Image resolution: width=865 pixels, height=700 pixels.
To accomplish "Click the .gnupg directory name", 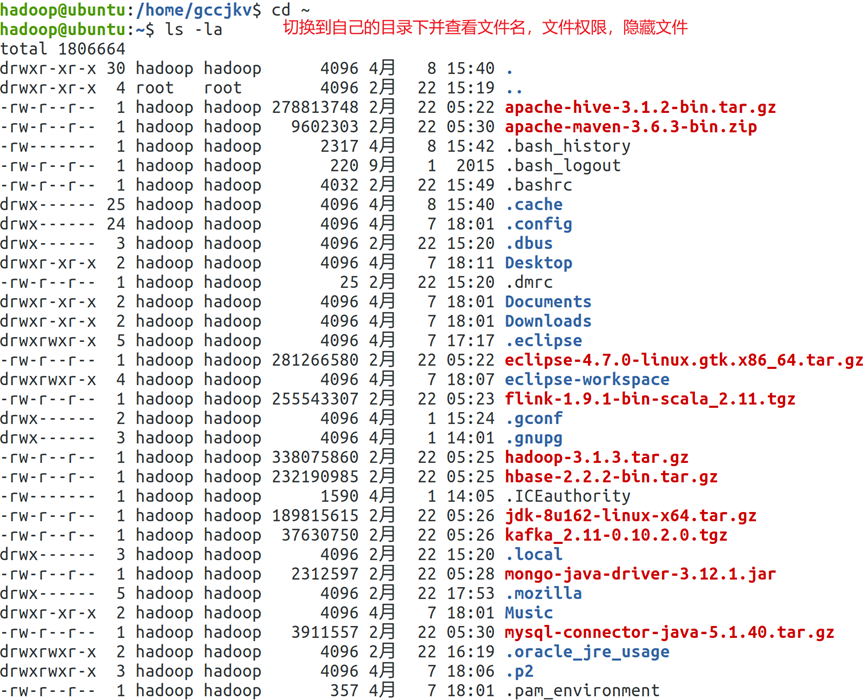I will 533,438.
